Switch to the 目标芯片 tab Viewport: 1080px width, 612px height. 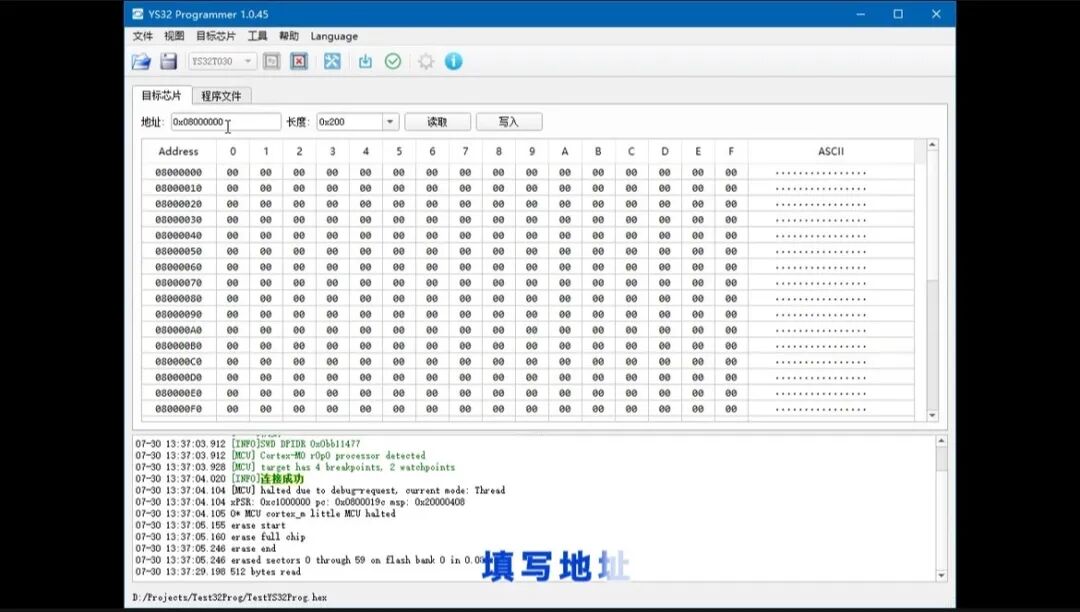pyautogui.click(x=161, y=95)
